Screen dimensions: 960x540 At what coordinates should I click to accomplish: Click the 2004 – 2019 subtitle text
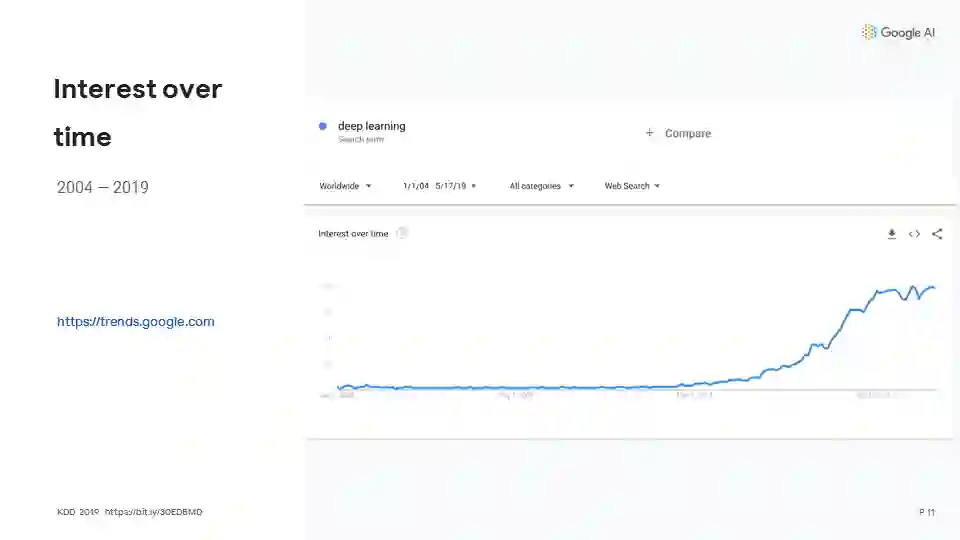tap(102, 187)
